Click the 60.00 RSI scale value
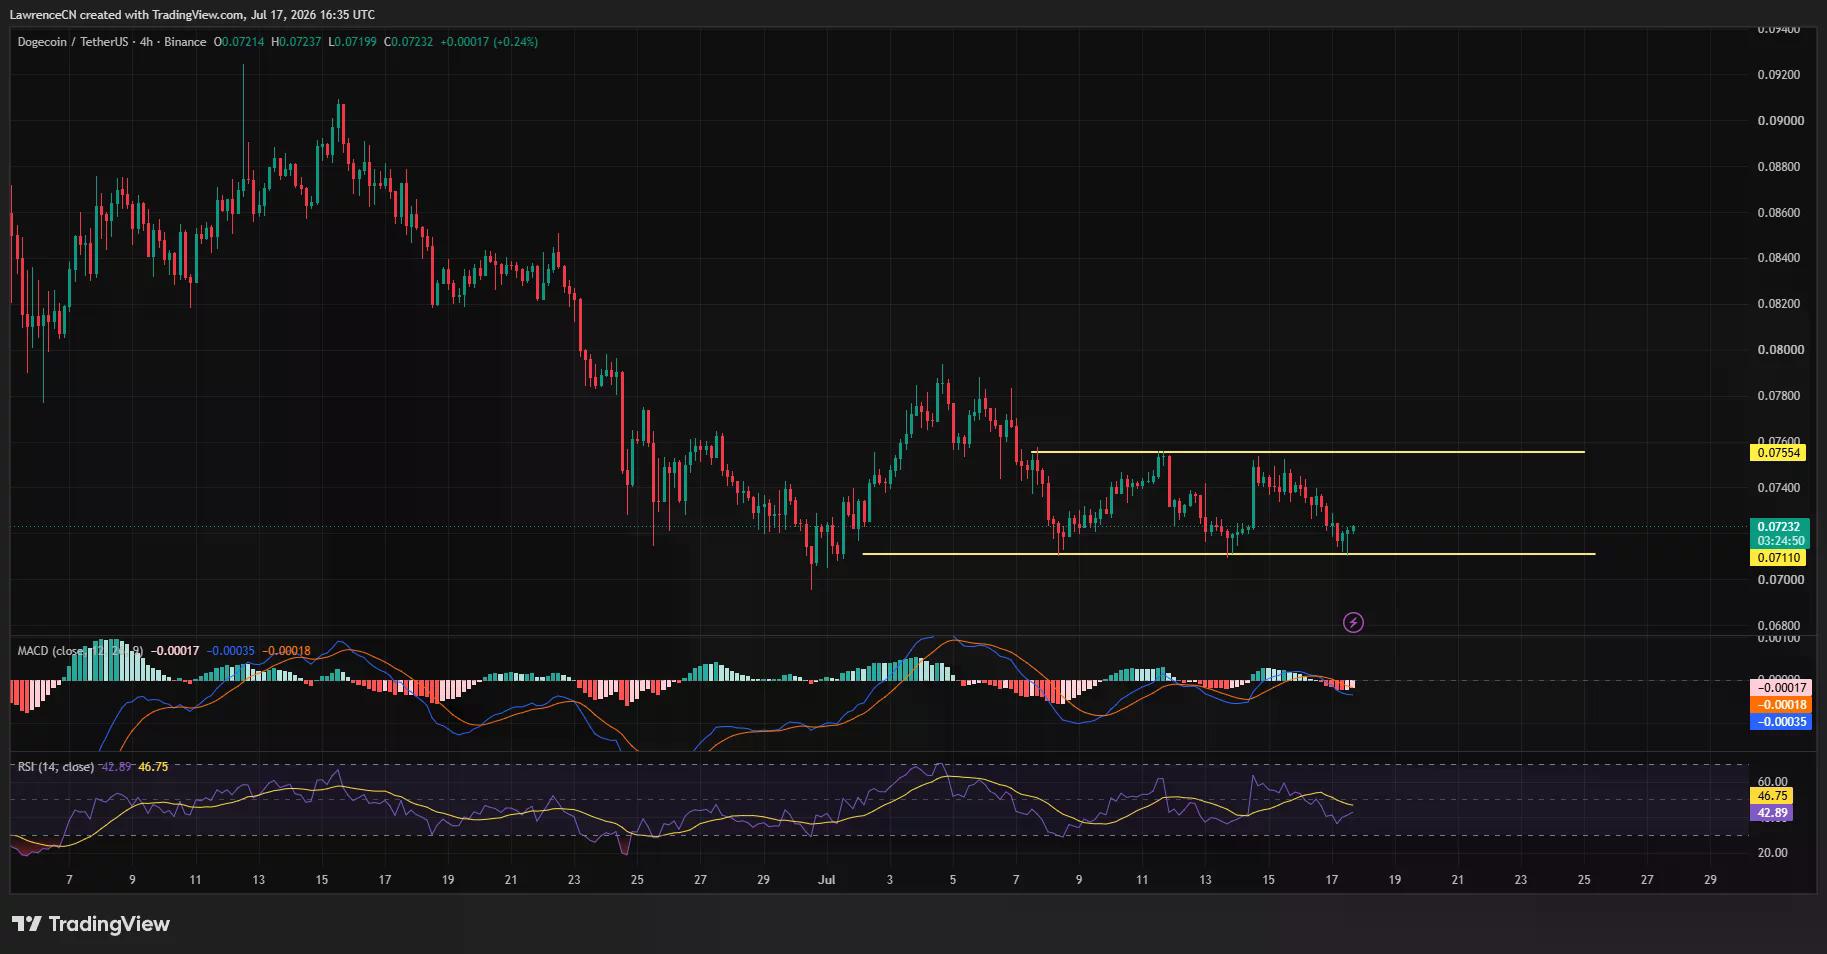1827x954 pixels. (x=1772, y=782)
